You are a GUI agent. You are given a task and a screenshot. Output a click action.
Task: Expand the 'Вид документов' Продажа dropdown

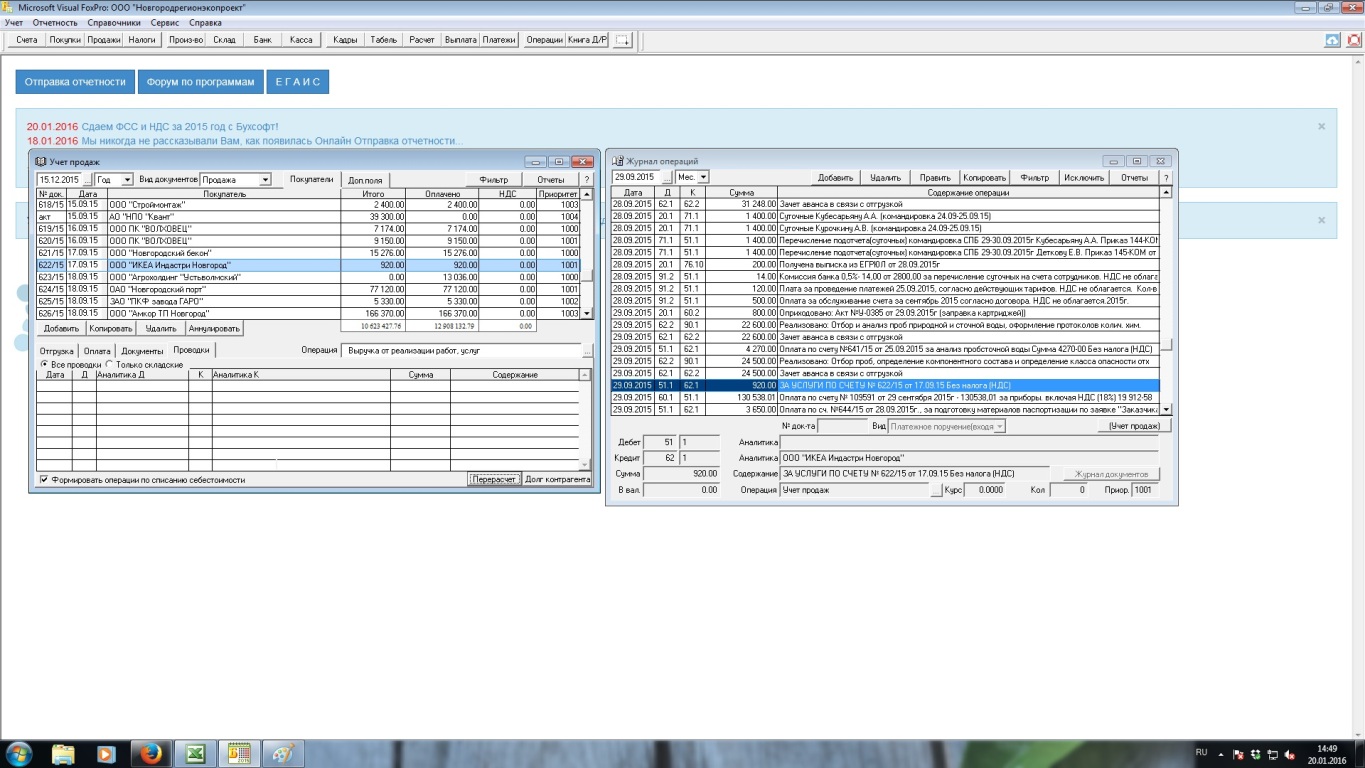pos(265,180)
